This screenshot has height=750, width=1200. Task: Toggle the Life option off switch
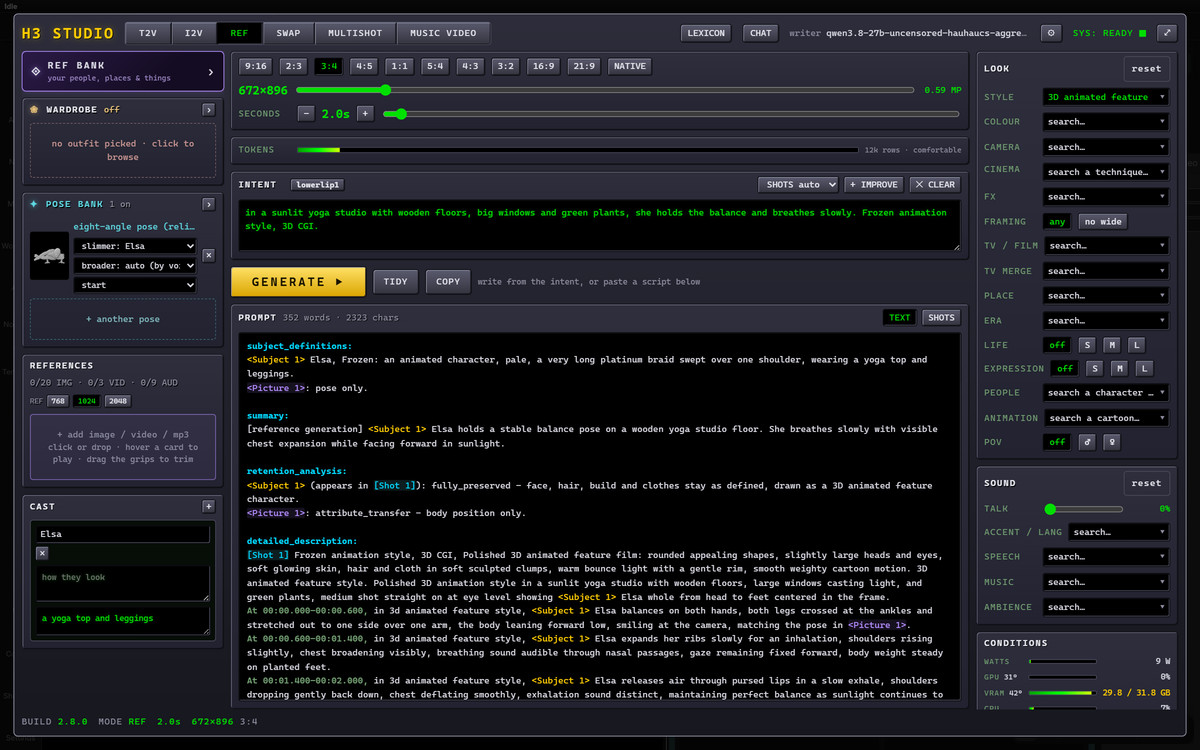tap(1057, 345)
